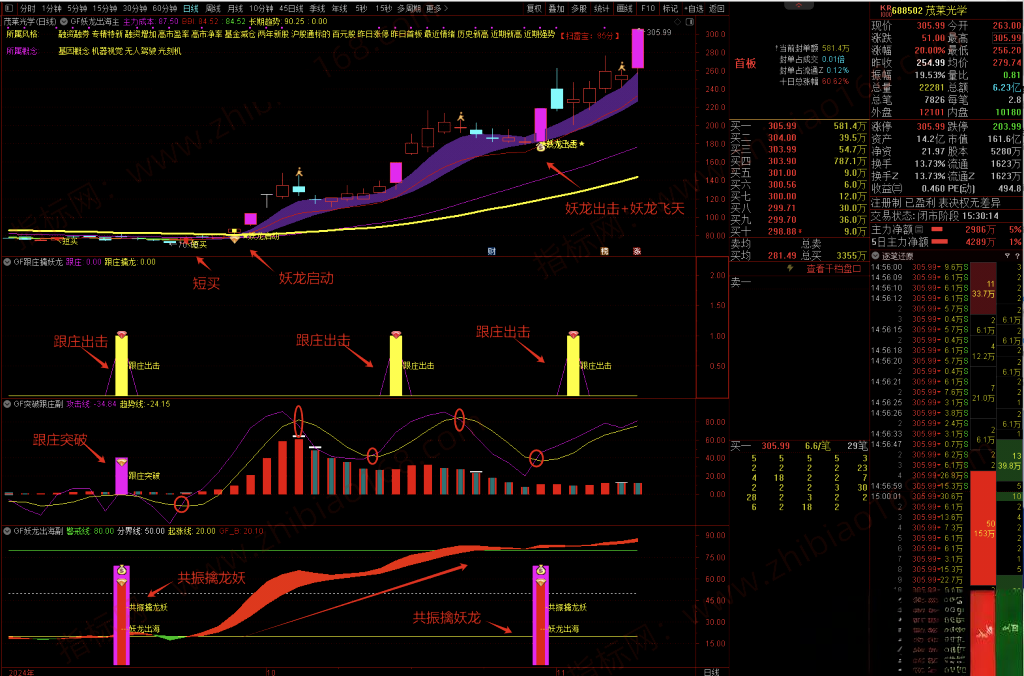The image size is (1024, 676).
Task: Open the 画线 drawing tools
Action: [x=624, y=7]
